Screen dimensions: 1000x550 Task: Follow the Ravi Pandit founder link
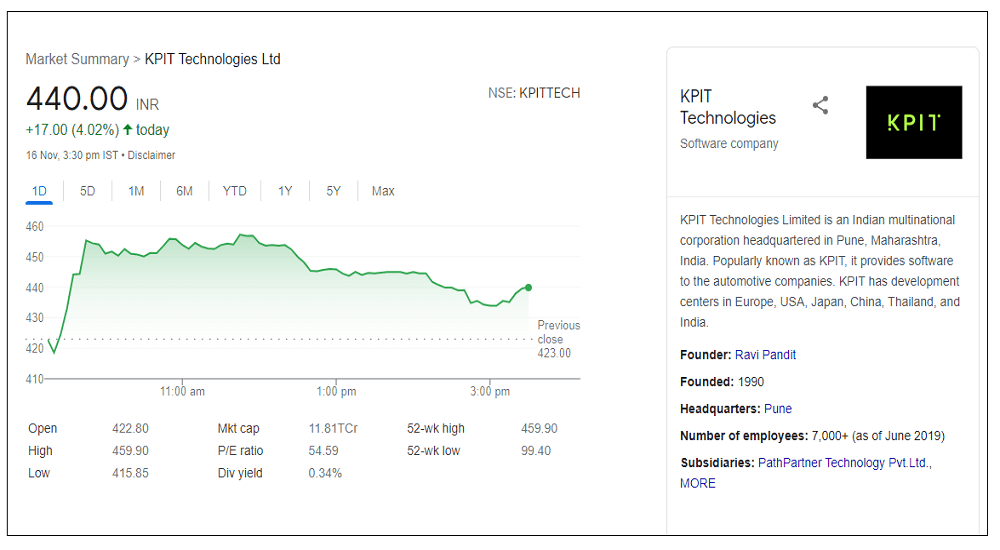coord(765,355)
